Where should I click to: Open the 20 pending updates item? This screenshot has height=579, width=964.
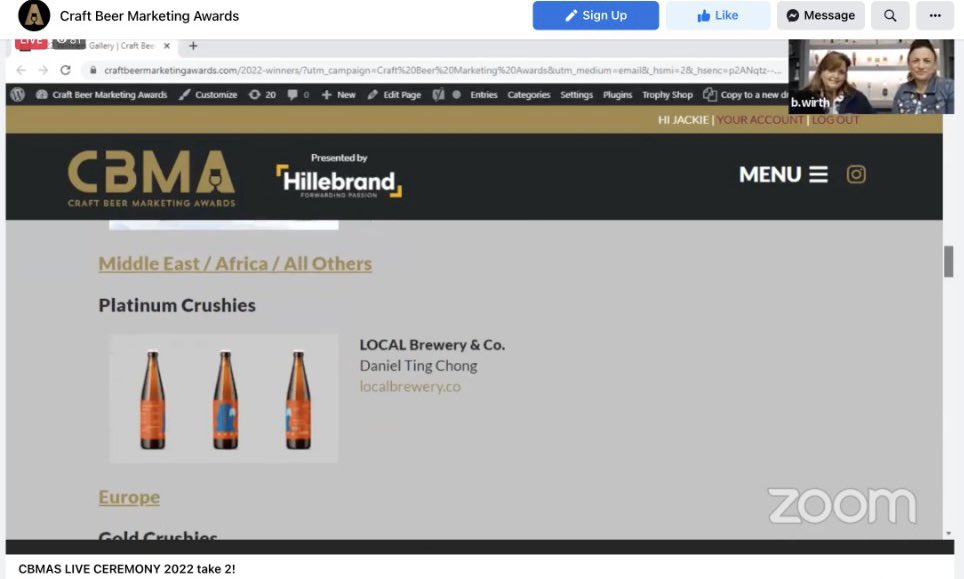point(263,95)
